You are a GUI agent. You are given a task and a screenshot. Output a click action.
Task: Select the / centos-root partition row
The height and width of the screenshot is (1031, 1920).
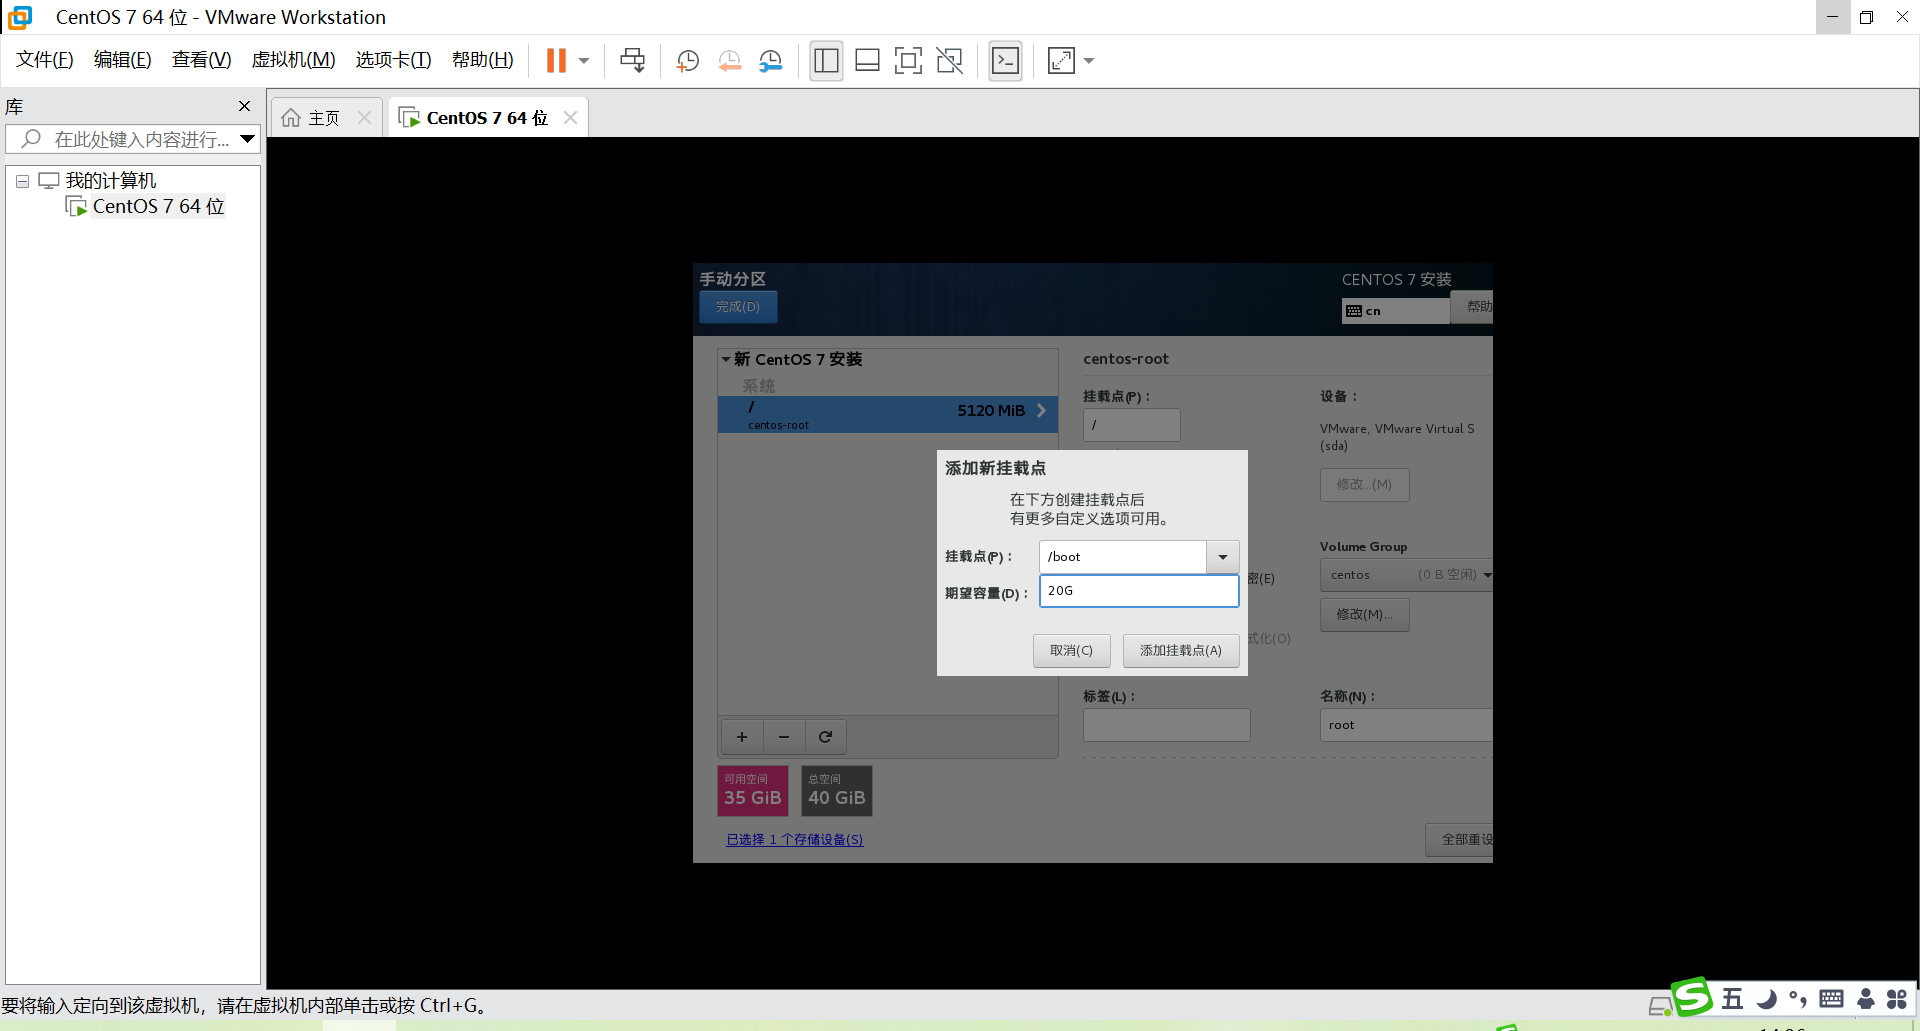tap(887, 414)
